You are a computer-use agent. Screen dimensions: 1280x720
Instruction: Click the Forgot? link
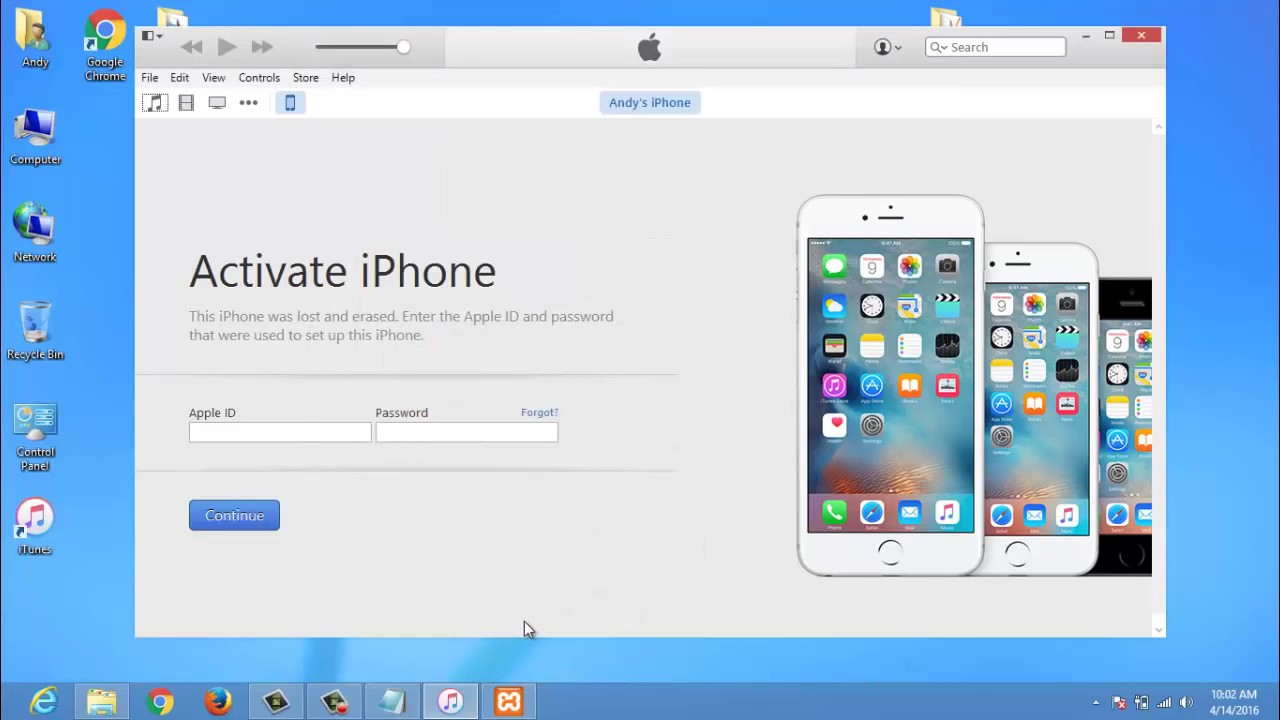click(x=539, y=412)
